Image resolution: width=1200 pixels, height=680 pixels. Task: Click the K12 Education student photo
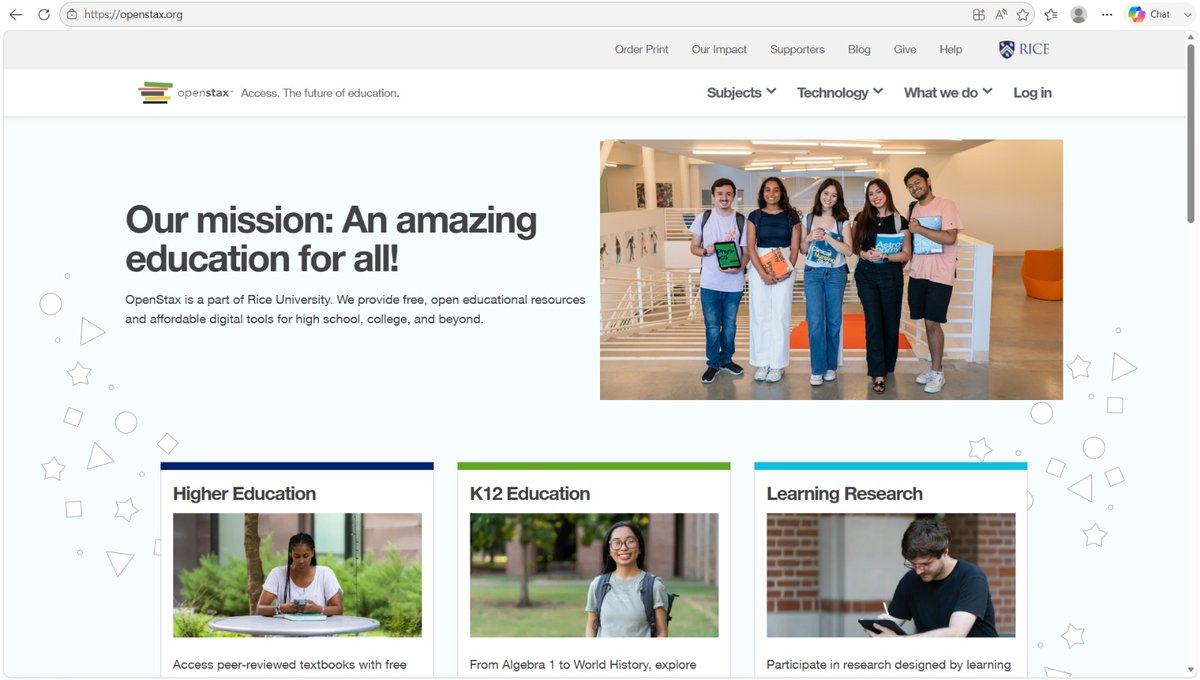pyautogui.click(x=594, y=575)
